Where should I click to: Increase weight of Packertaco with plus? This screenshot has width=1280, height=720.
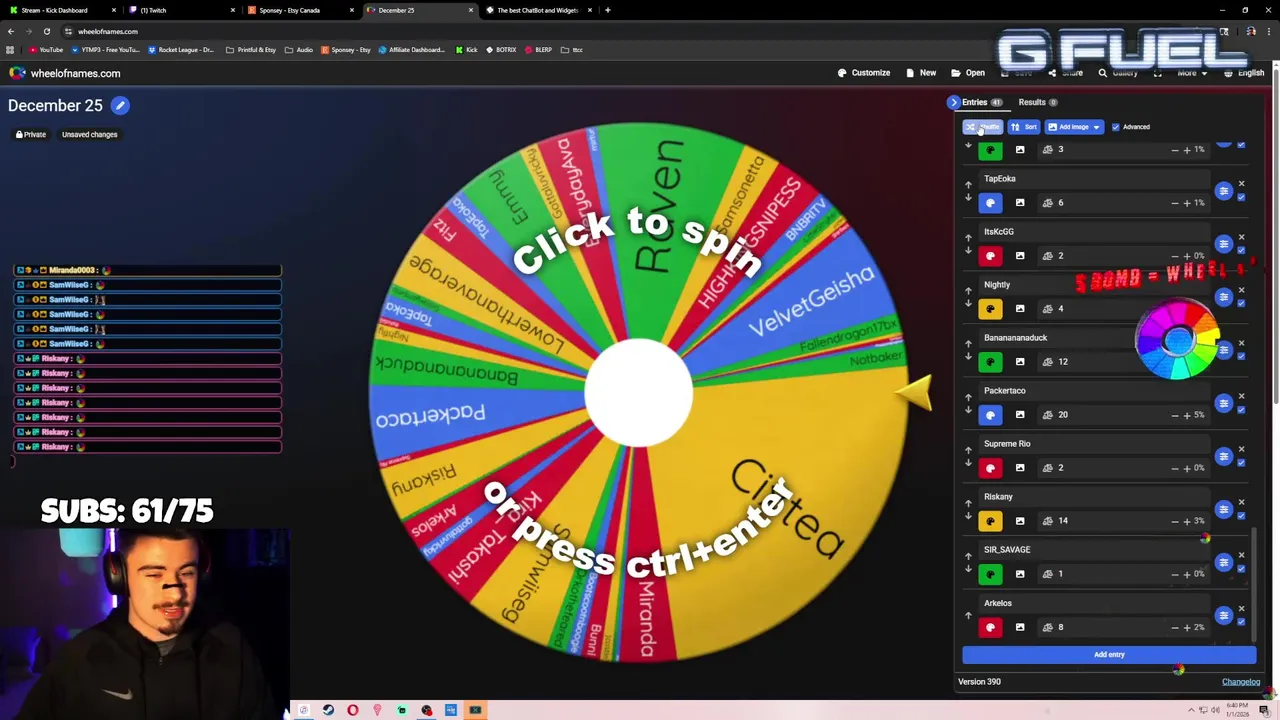(1187, 415)
